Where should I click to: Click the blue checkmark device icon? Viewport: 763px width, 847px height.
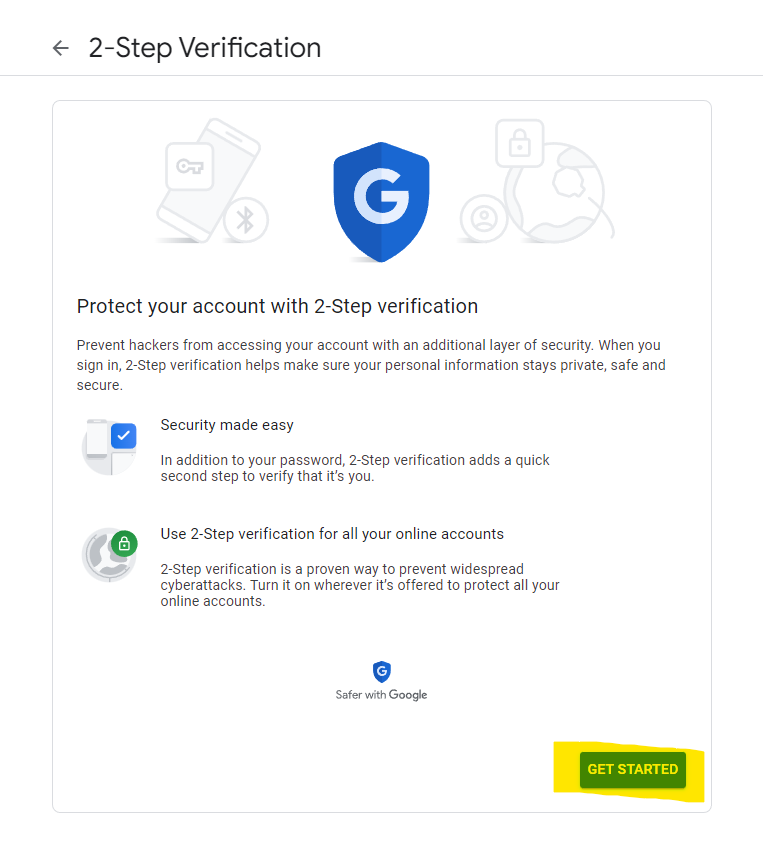(x=110, y=446)
